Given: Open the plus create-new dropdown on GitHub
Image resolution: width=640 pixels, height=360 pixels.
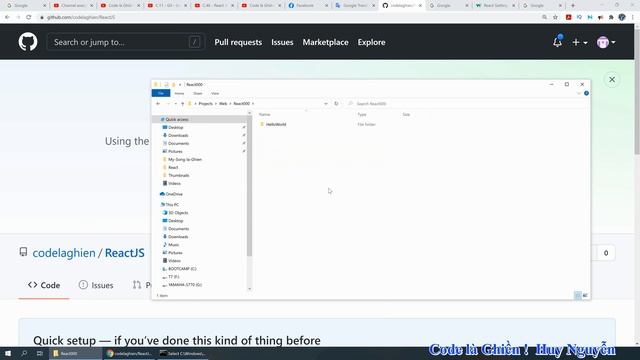Looking at the screenshot, I should [x=580, y=42].
